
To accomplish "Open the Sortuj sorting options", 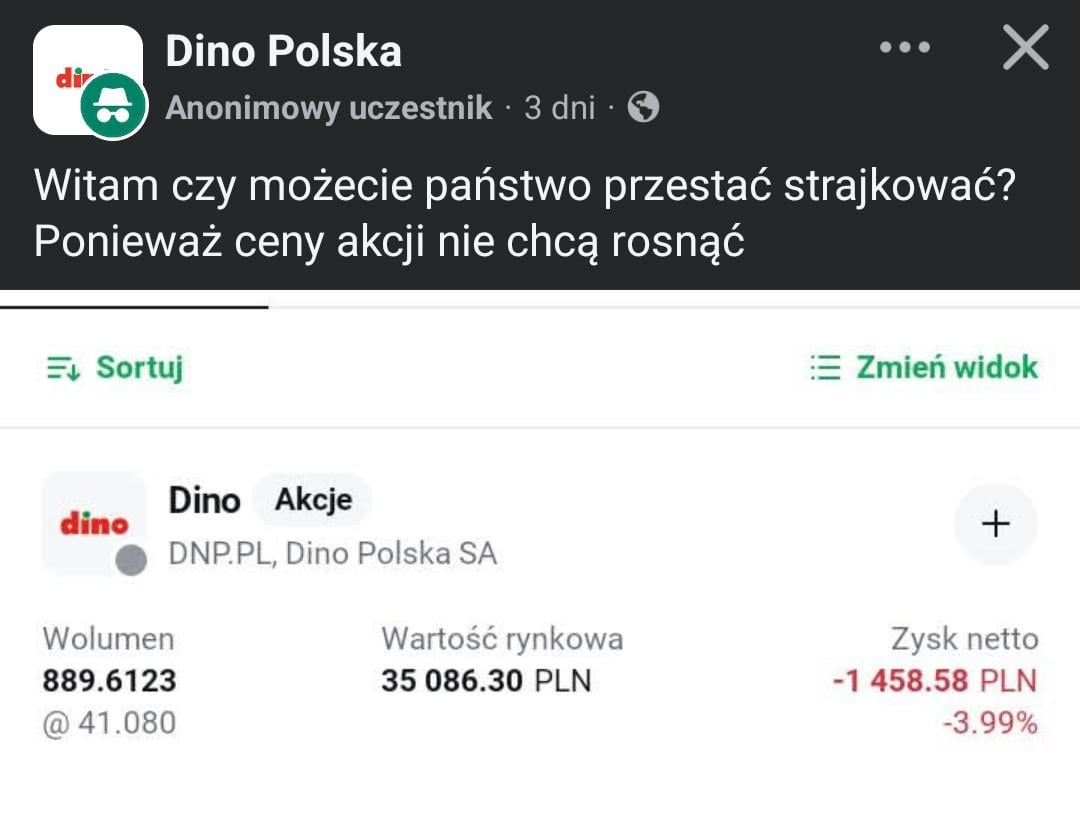I will tap(115, 368).
